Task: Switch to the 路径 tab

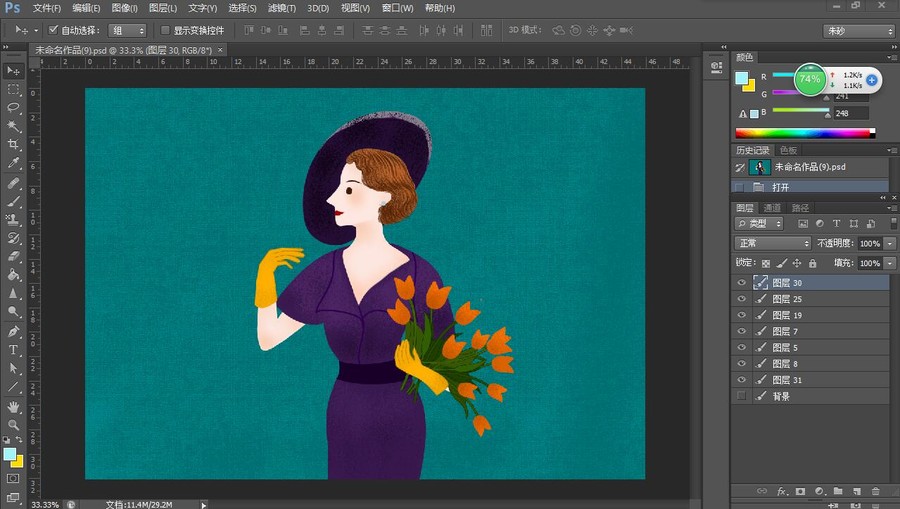Action: [800, 208]
